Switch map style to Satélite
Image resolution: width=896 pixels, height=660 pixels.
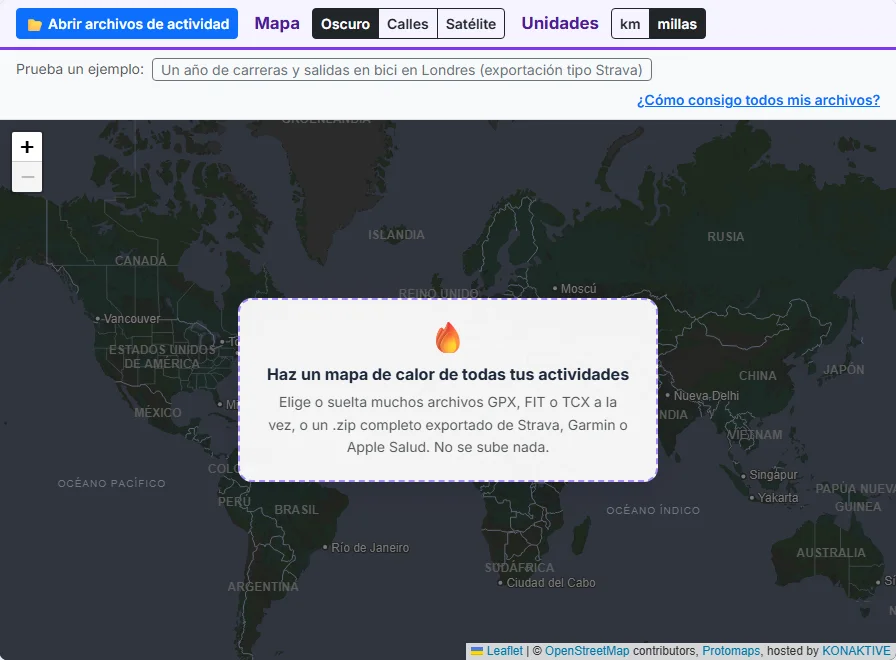471,24
